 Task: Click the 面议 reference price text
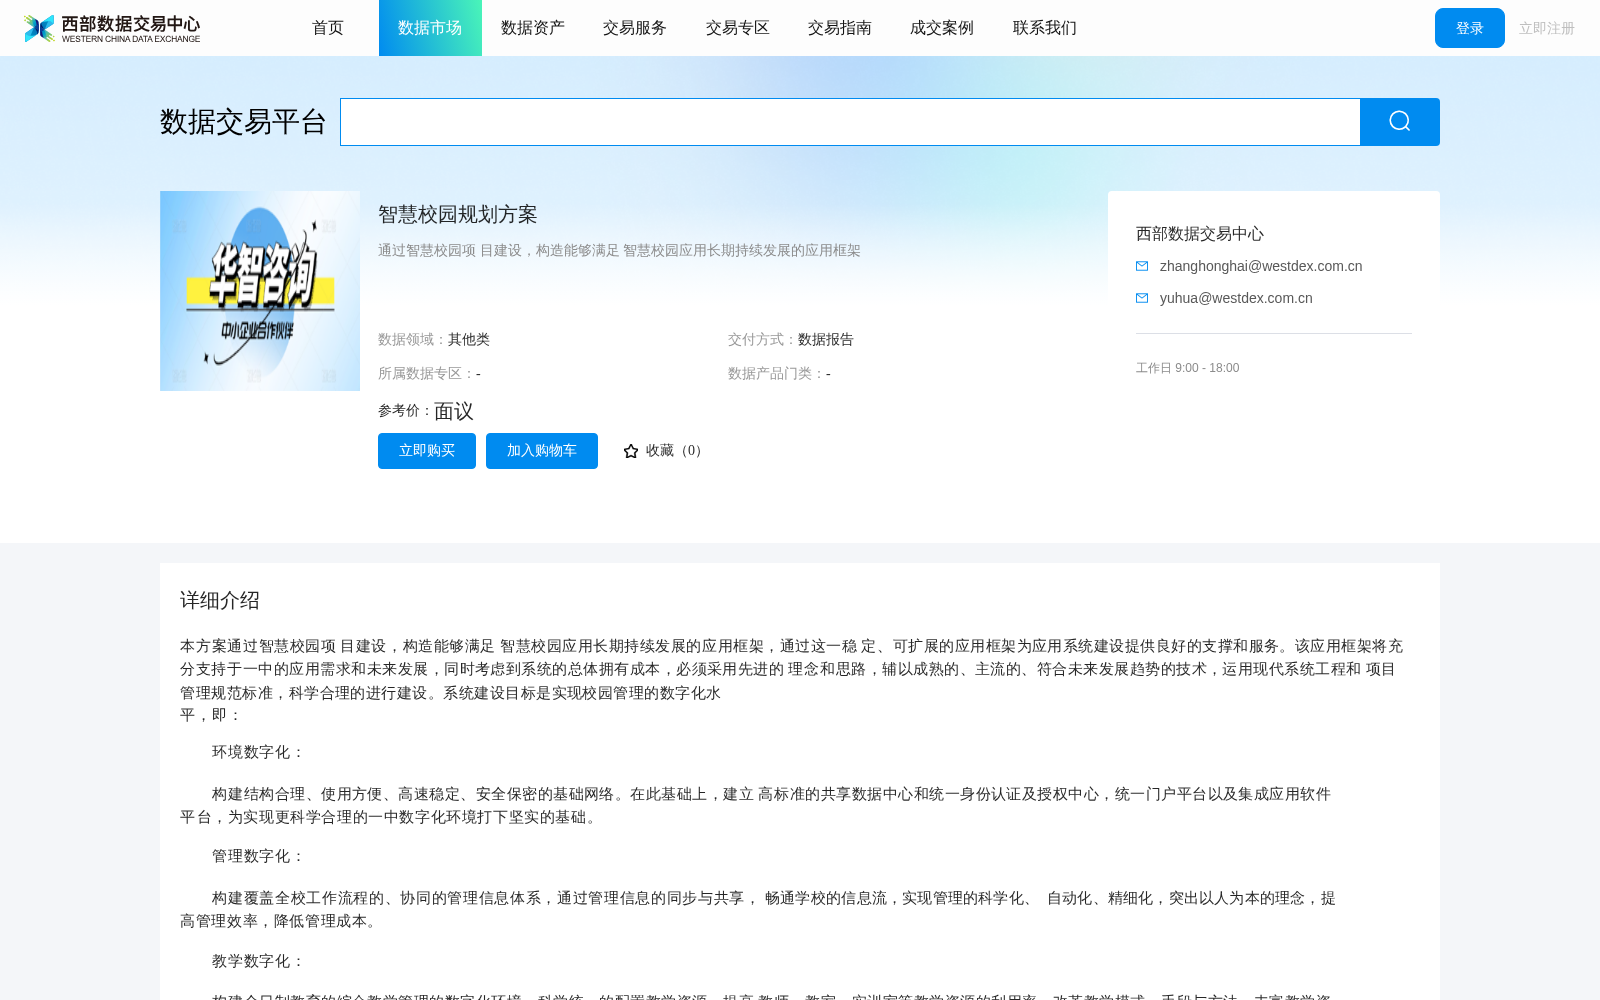(454, 411)
